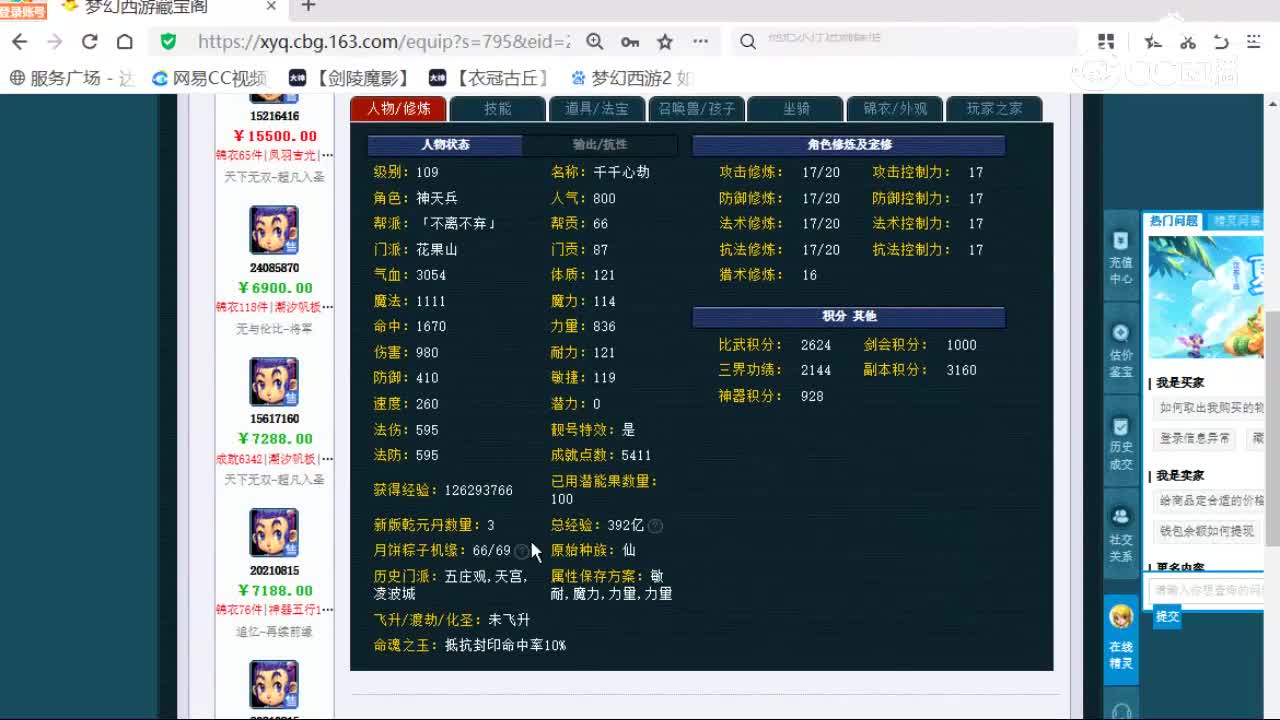Reload the current page

[89, 42]
